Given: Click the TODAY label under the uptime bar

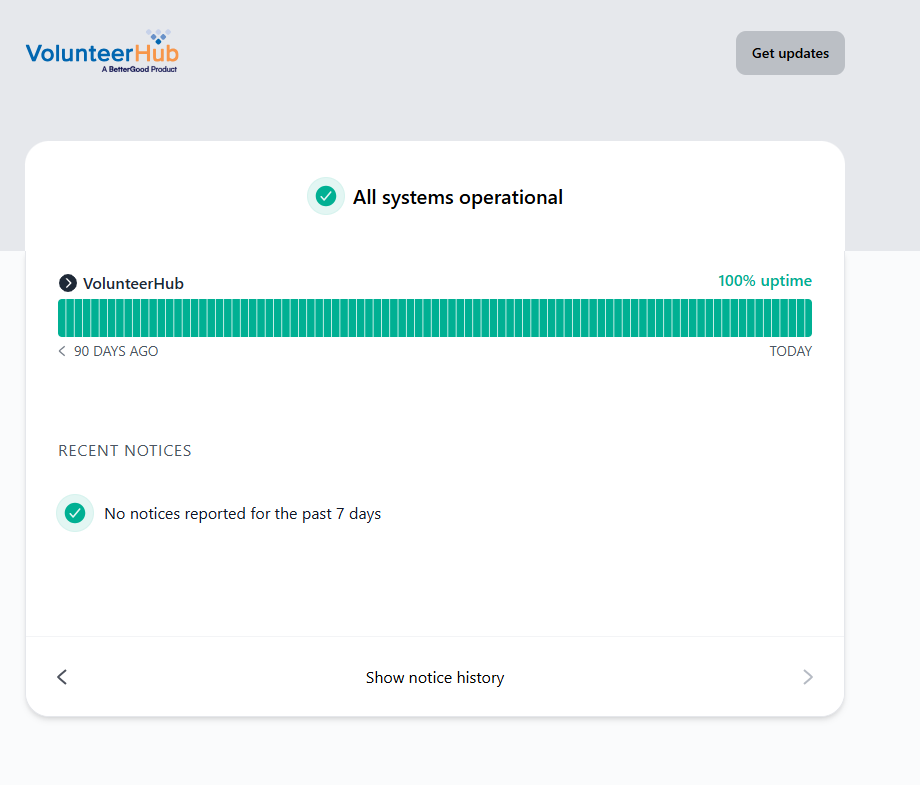Looking at the screenshot, I should [x=790, y=351].
